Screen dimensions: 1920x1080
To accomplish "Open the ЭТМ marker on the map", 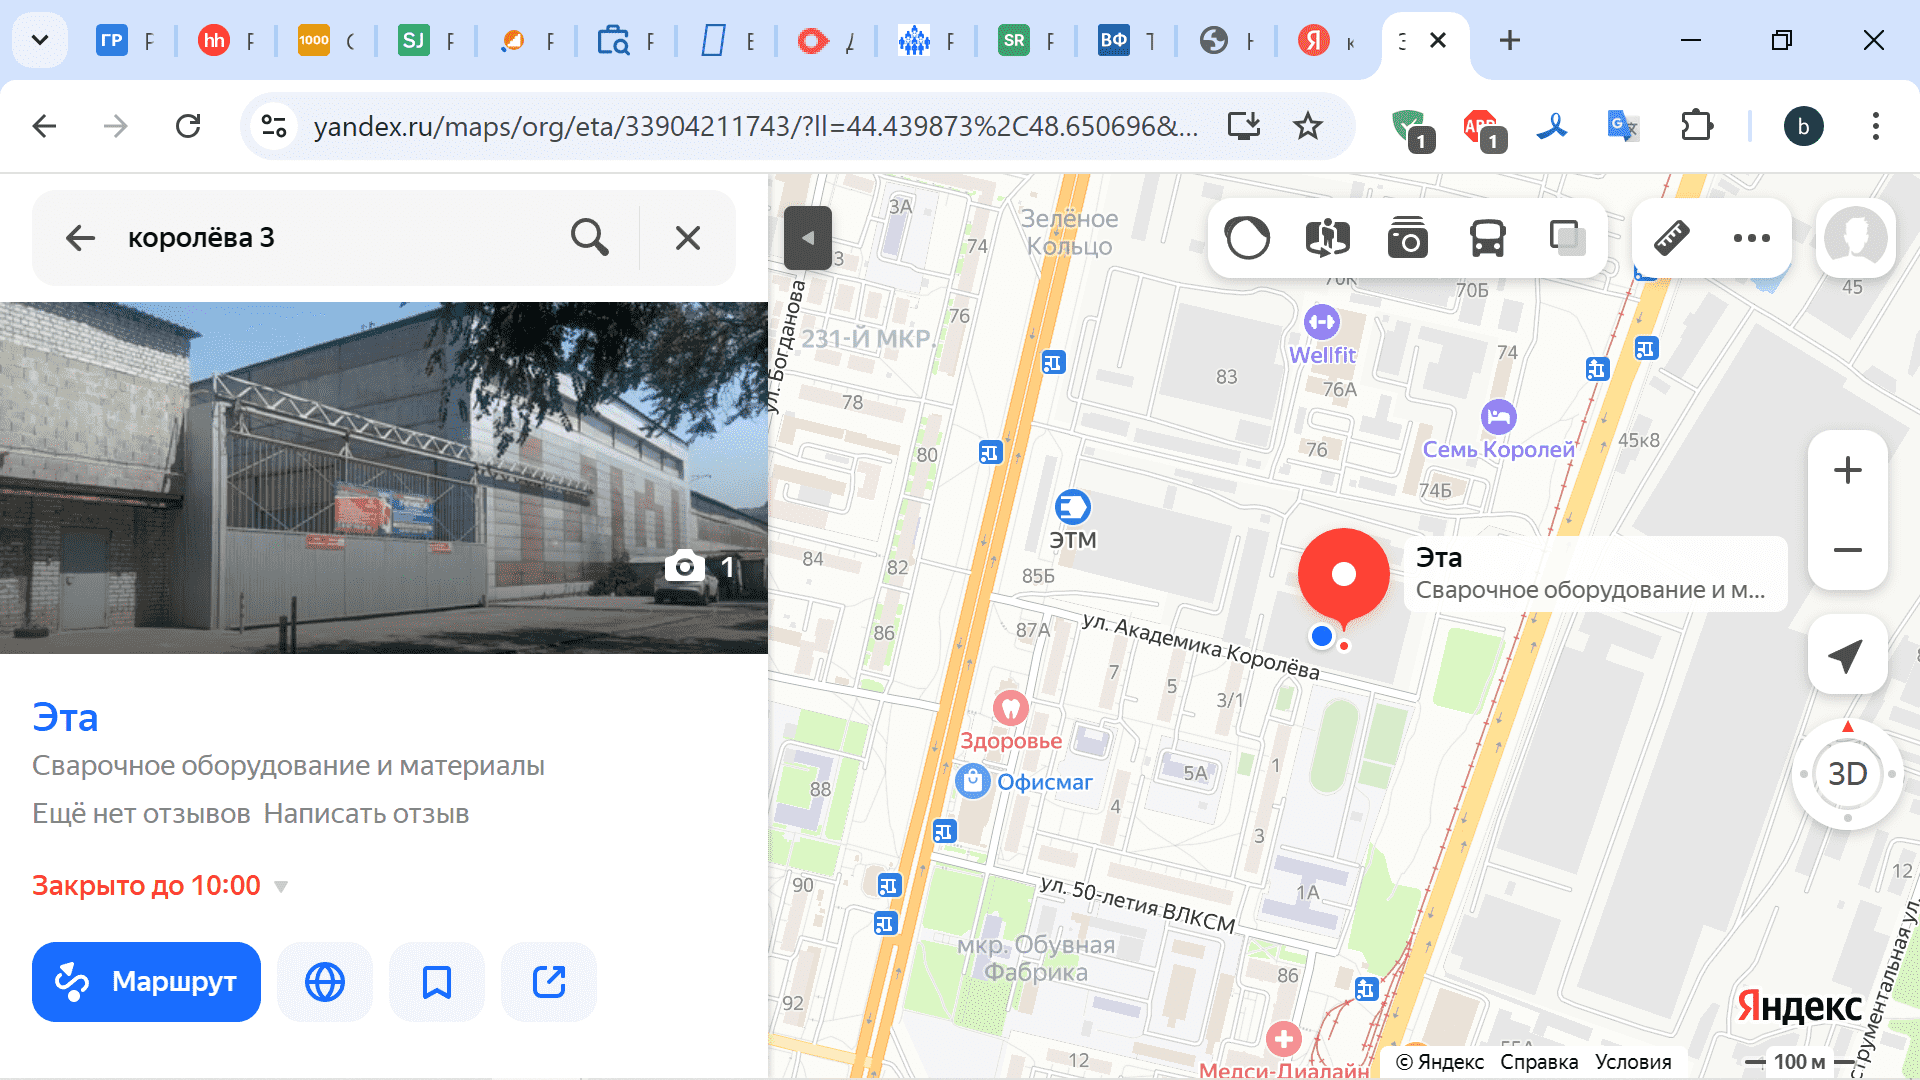I will [x=1073, y=508].
